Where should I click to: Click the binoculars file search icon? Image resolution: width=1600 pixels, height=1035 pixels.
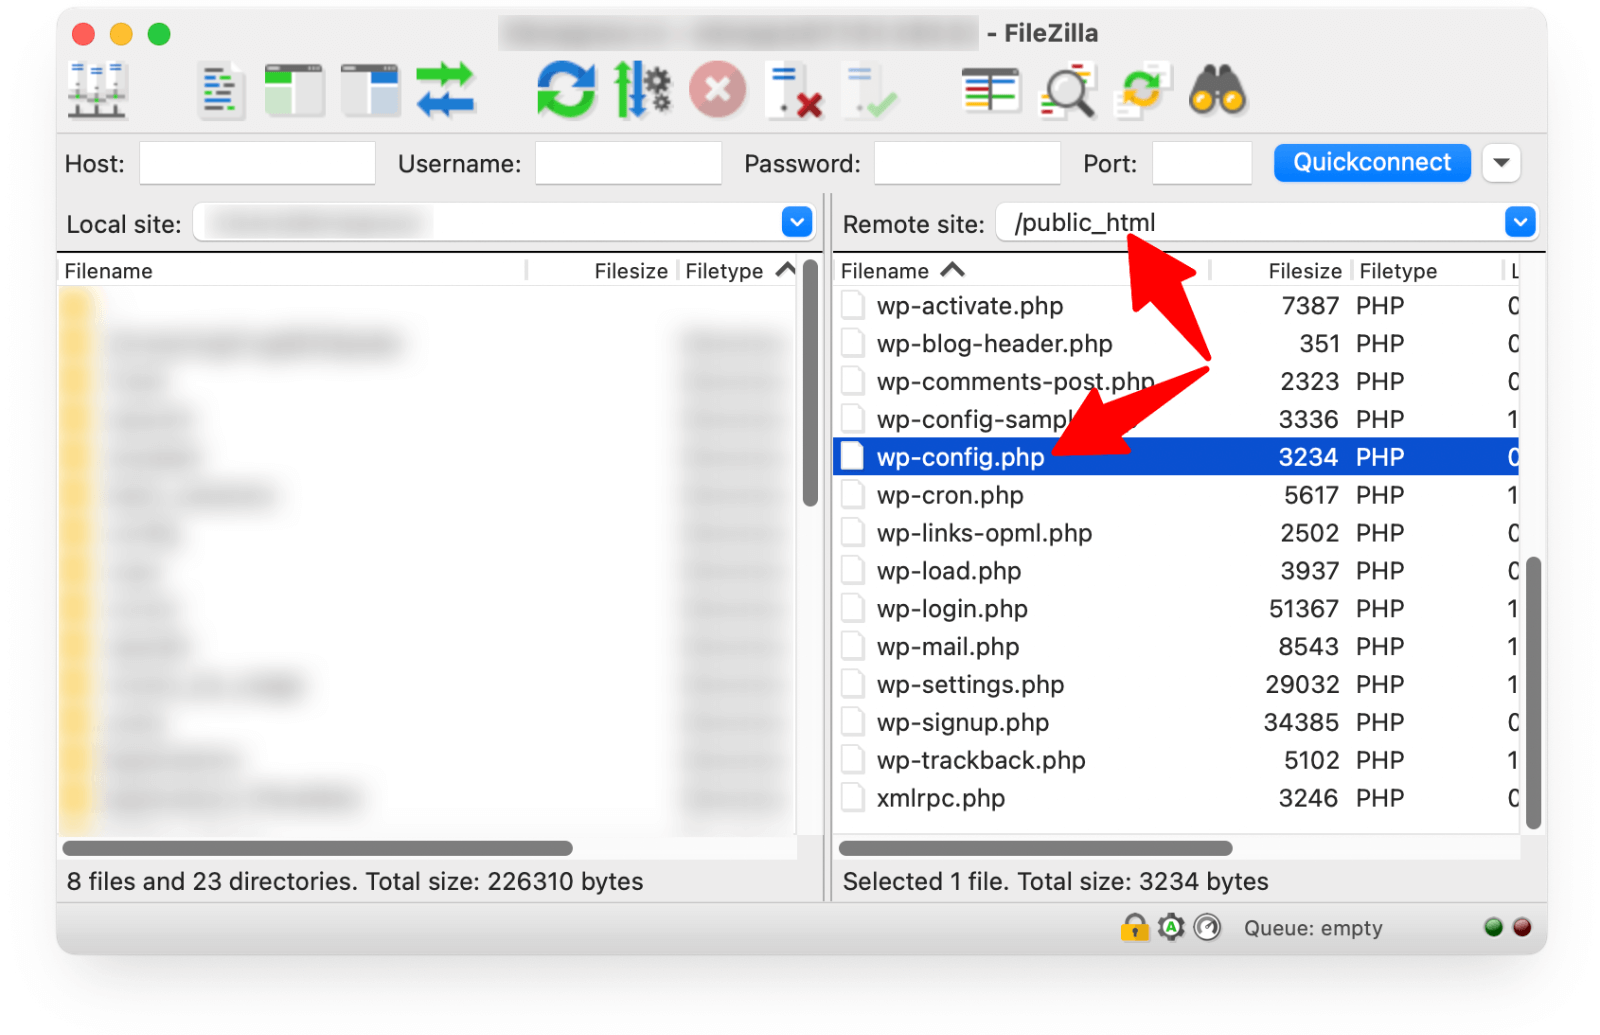(1217, 91)
